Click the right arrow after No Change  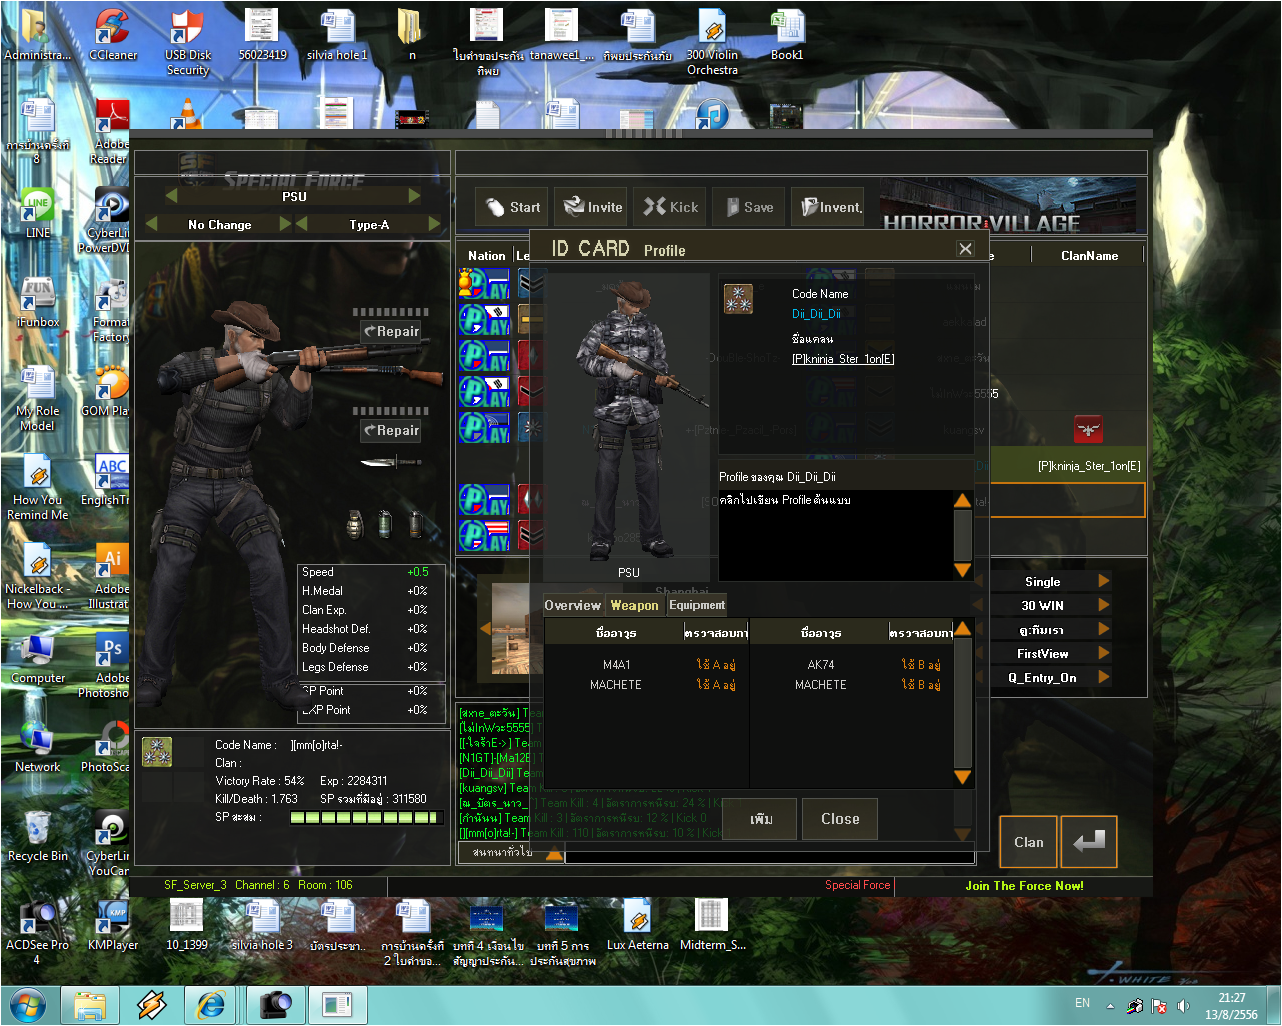pos(285,224)
